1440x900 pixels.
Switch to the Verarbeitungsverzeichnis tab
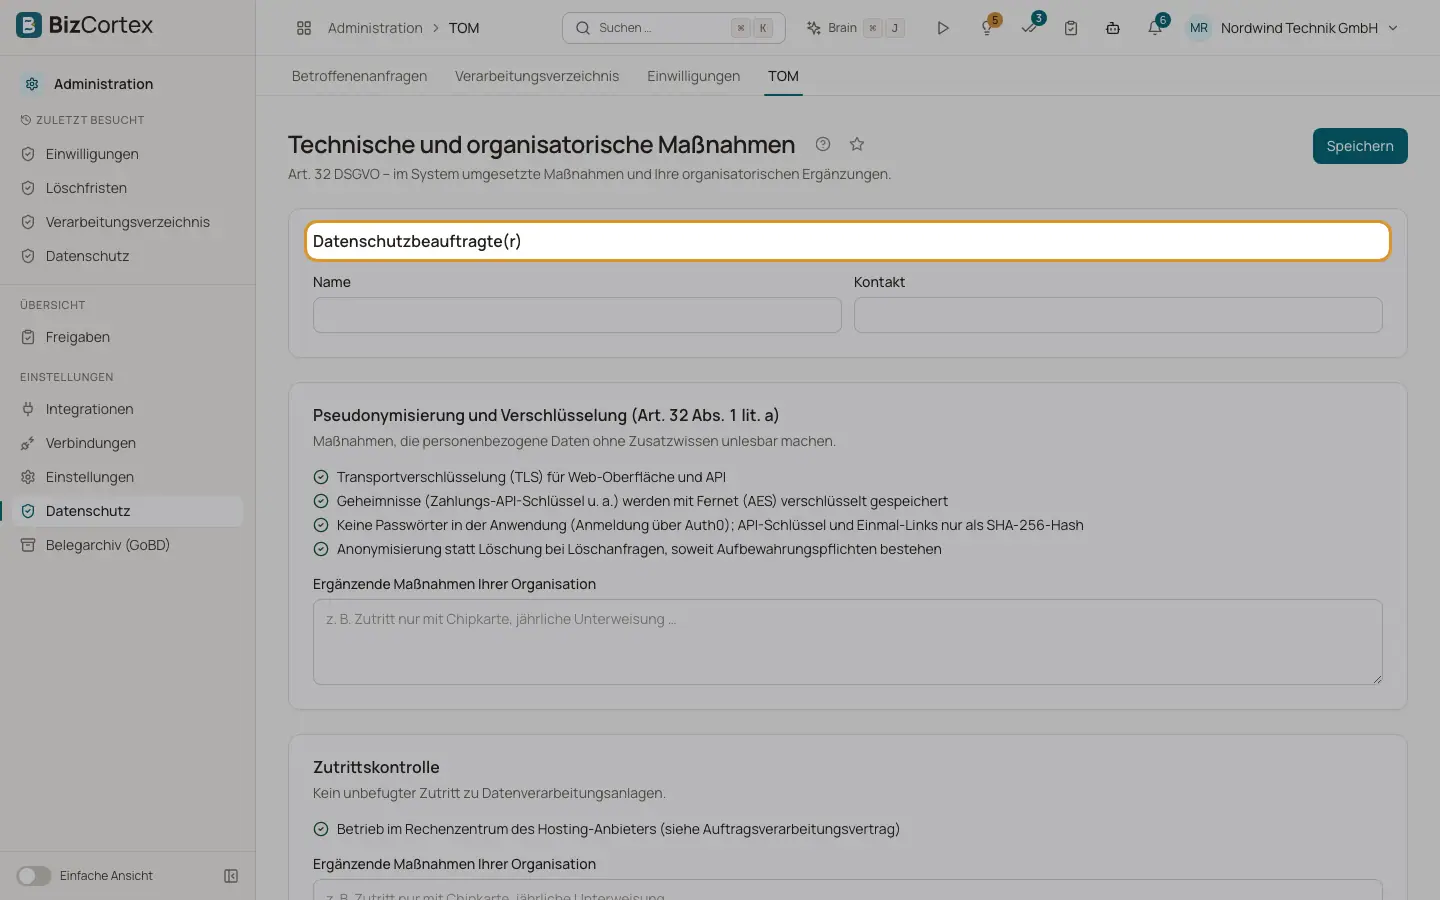(x=537, y=76)
